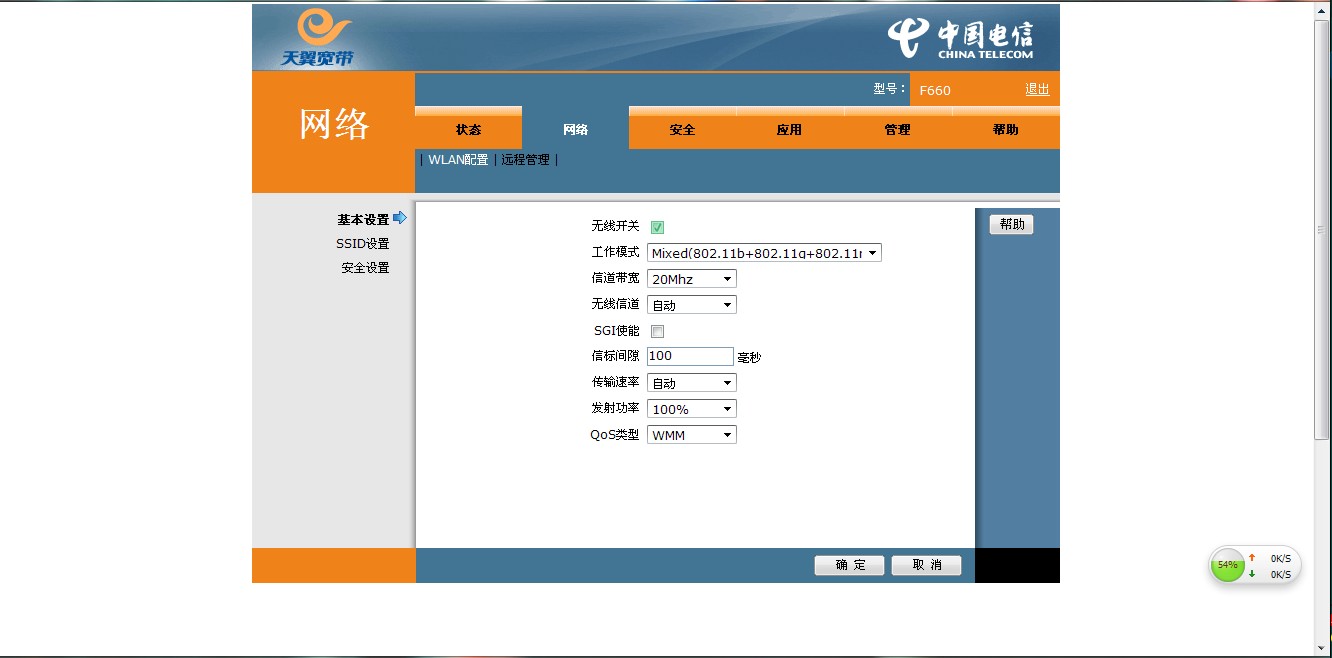
Task: Click the 工作模式 label
Action: (x=615, y=252)
